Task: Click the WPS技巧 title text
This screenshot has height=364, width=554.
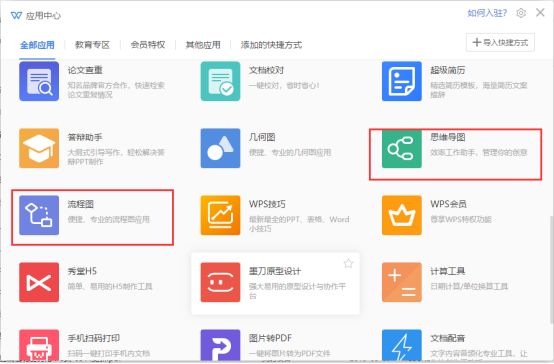Action: pyautogui.click(x=267, y=204)
